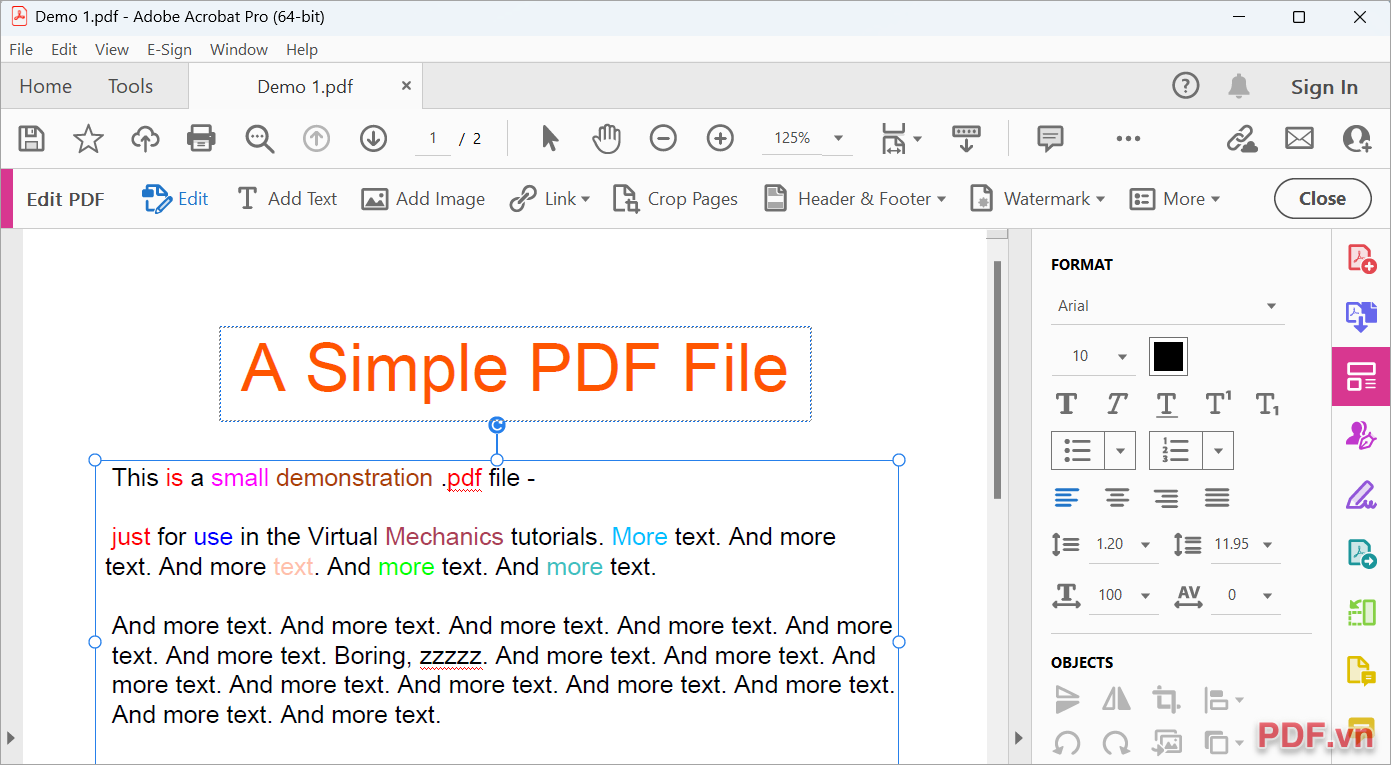
Task: Align text center
Action: [x=1117, y=497]
